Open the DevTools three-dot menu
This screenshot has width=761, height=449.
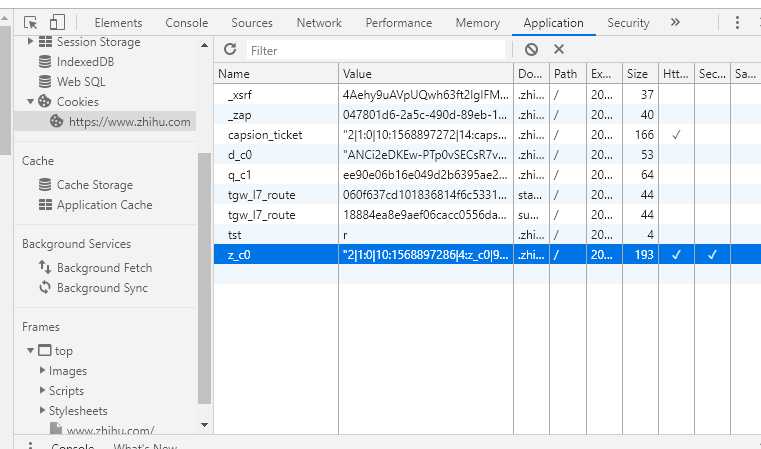tap(737, 22)
